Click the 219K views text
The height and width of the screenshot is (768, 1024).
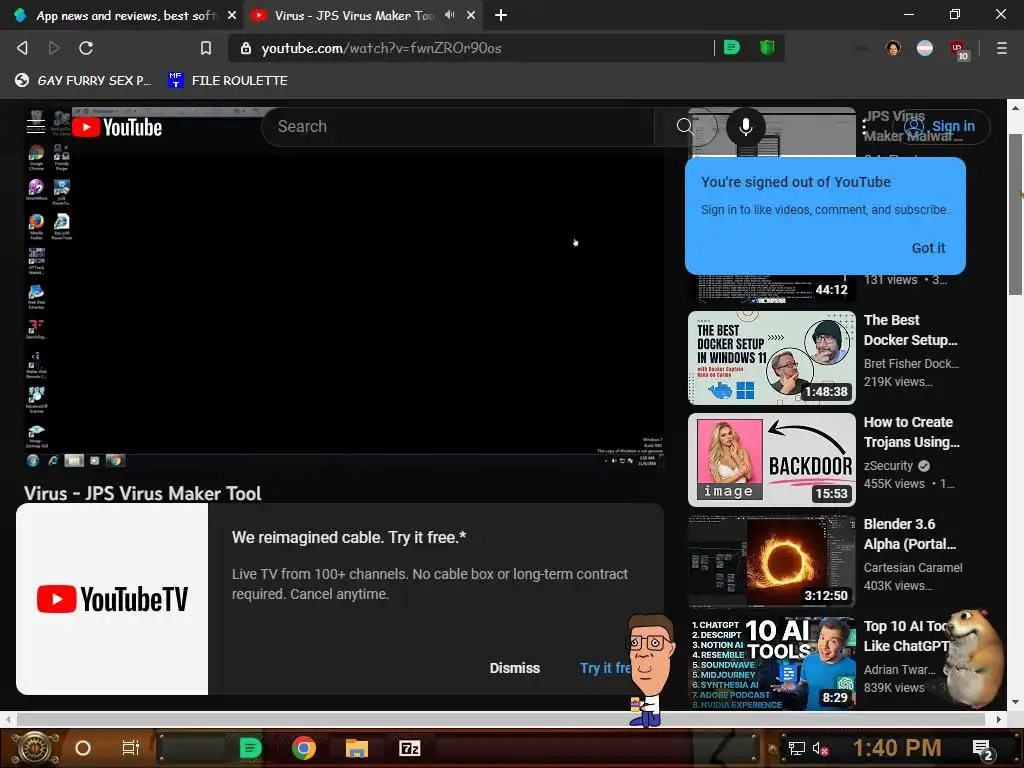pos(898,382)
